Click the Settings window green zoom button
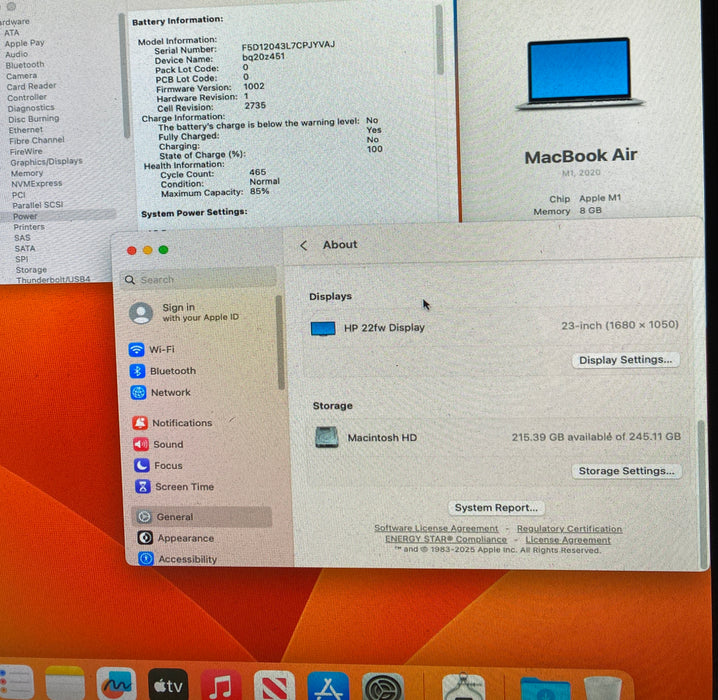718x700 pixels. tap(163, 250)
